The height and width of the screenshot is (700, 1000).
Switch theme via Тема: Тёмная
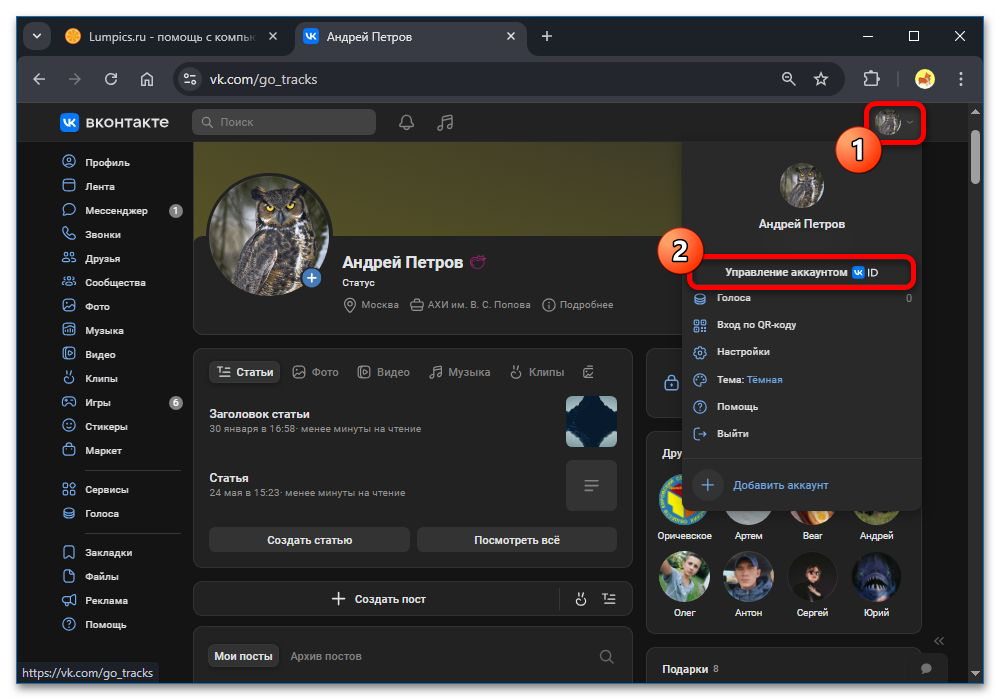pyautogui.click(x=802, y=379)
